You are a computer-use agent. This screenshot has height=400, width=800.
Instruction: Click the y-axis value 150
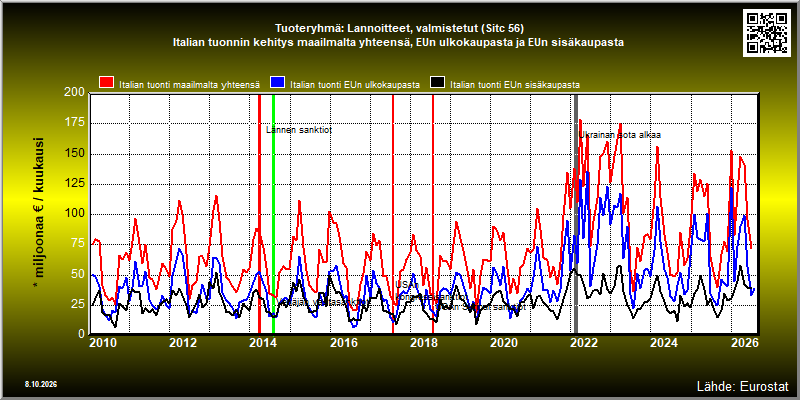(74, 154)
